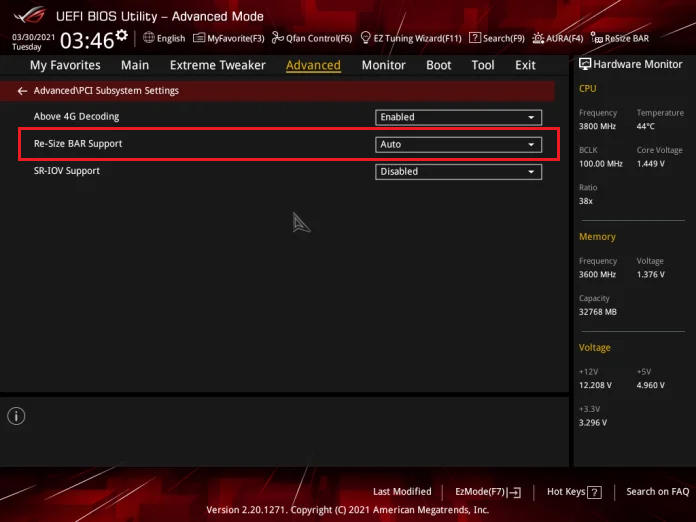The width and height of the screenshot is (696, 522).
Task: Toggle ReSize BAR from the top toolbar
Action: click(x=620, y=38)
